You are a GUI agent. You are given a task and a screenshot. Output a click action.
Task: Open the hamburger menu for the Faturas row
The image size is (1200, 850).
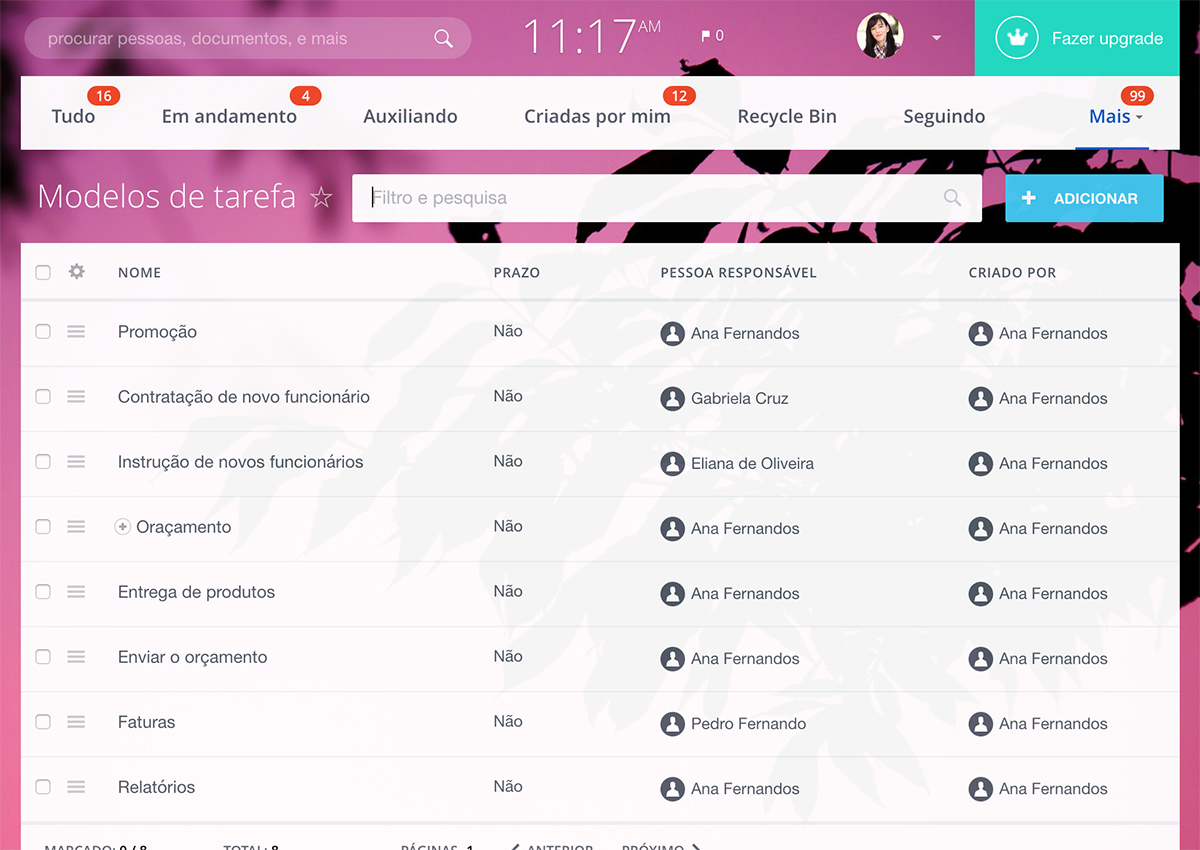click(76, 722)
